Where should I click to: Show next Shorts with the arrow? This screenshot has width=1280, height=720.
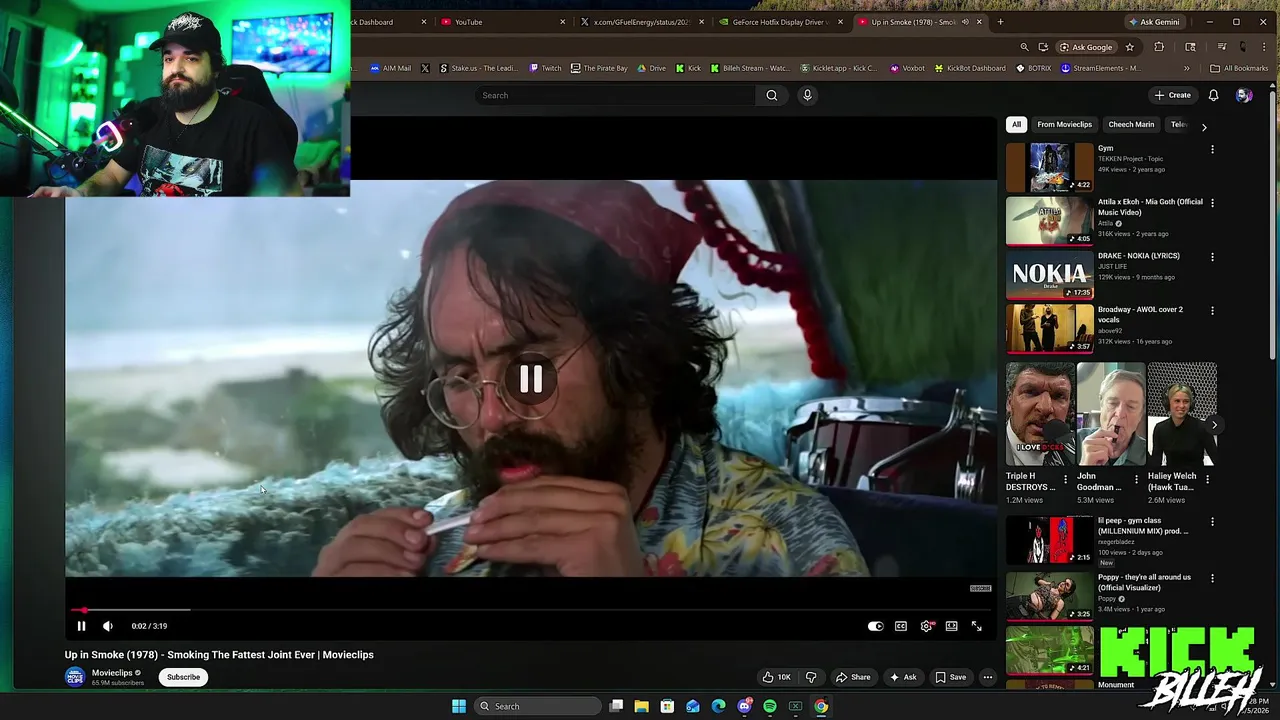coord(1214,425)
